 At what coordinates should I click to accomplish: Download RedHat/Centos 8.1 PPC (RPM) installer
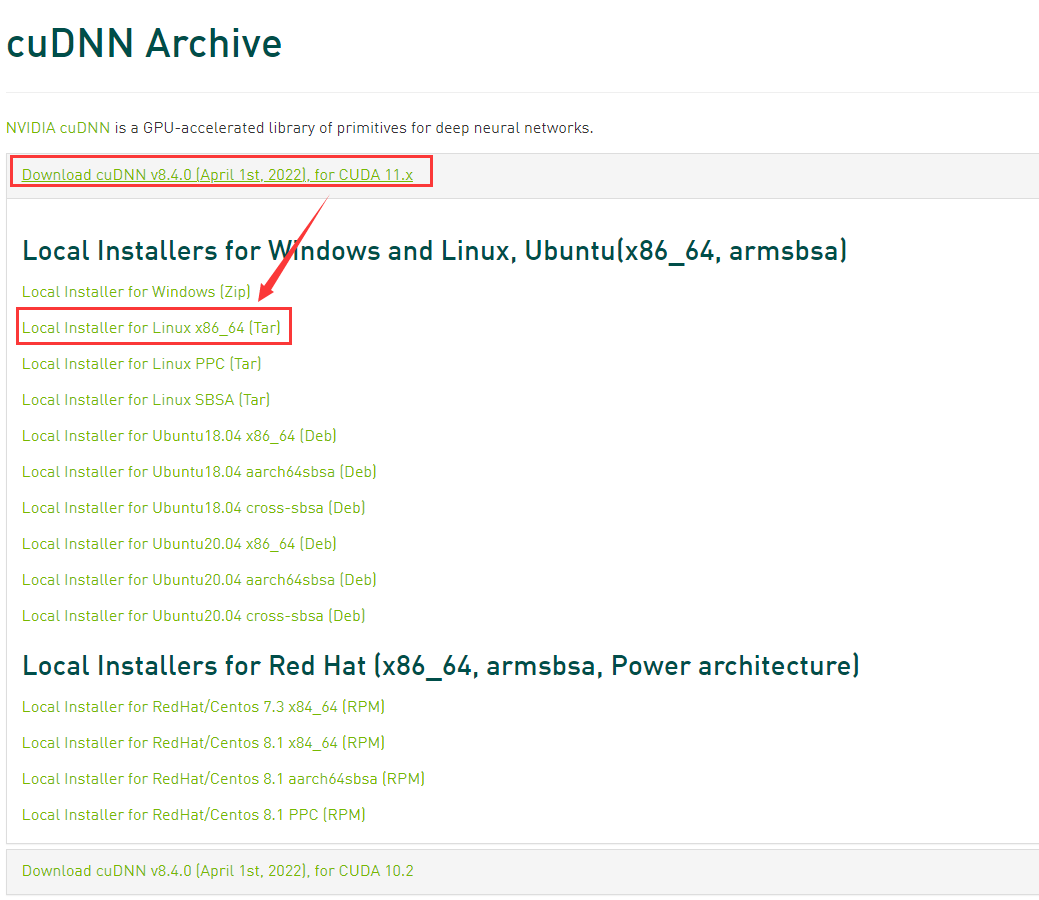click(193, 815)
